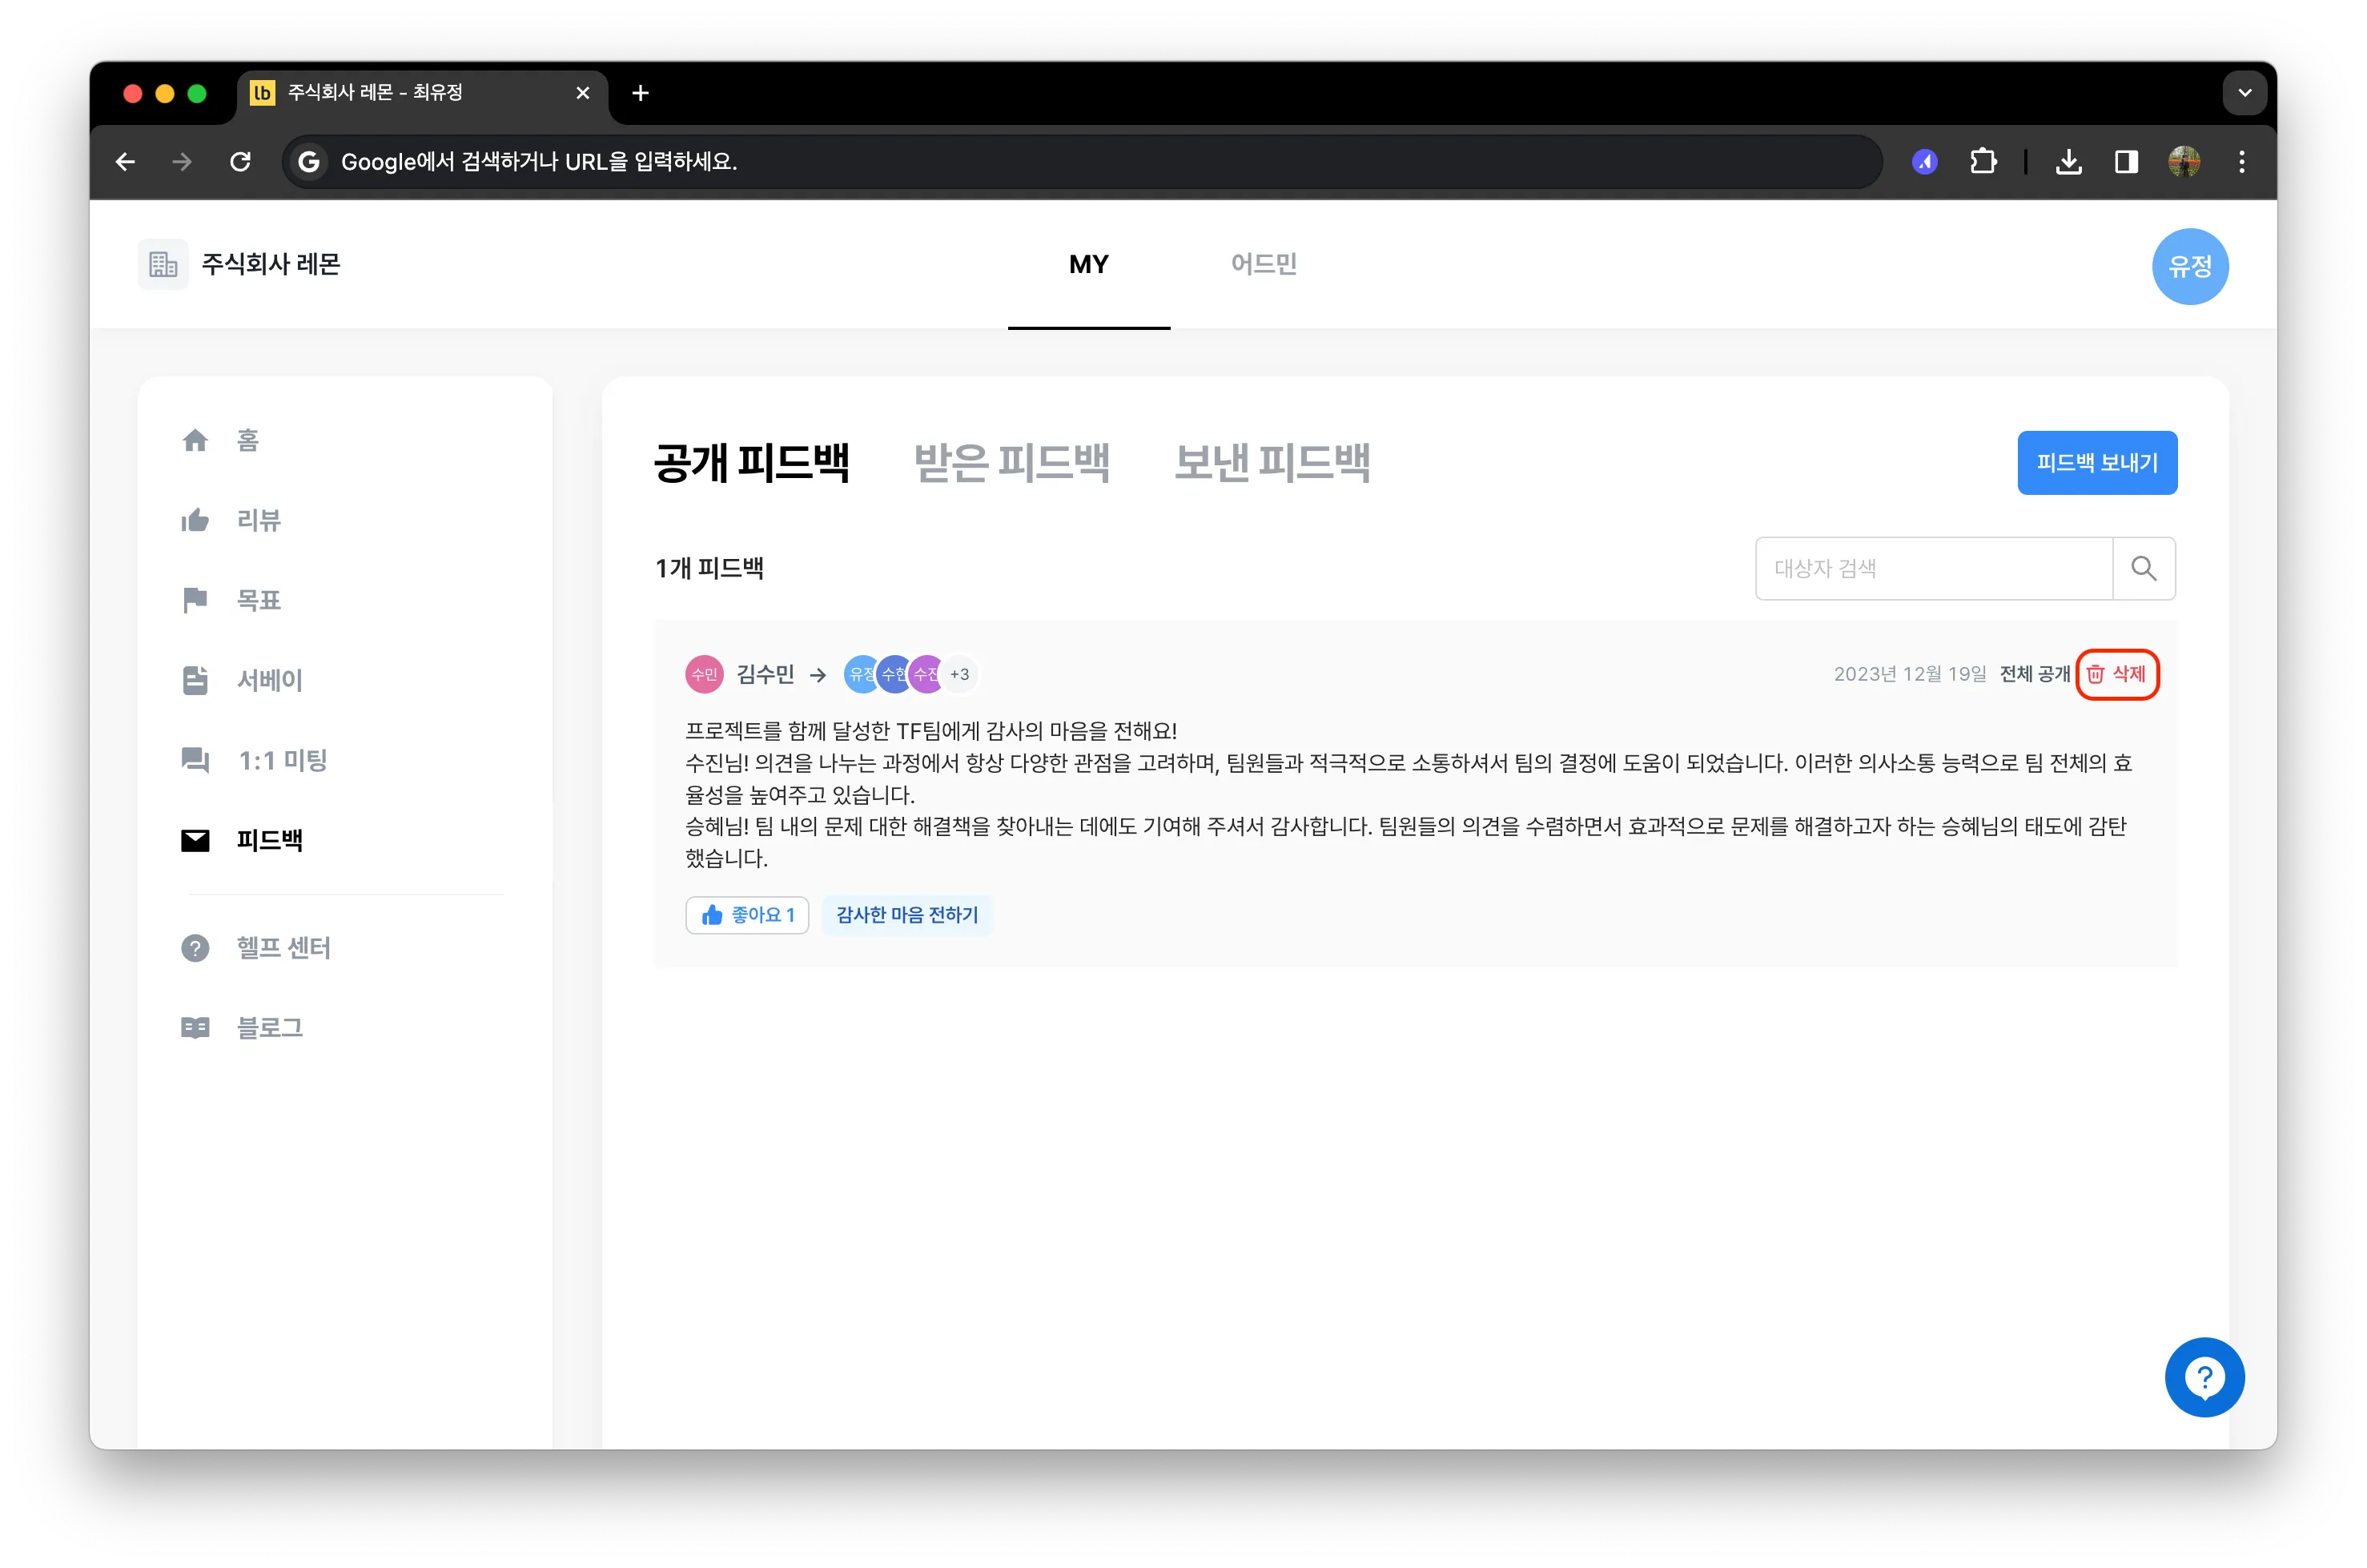Click the Chrome profile picture icon
This screenshot has width=2367, height=1568.
2184,161
